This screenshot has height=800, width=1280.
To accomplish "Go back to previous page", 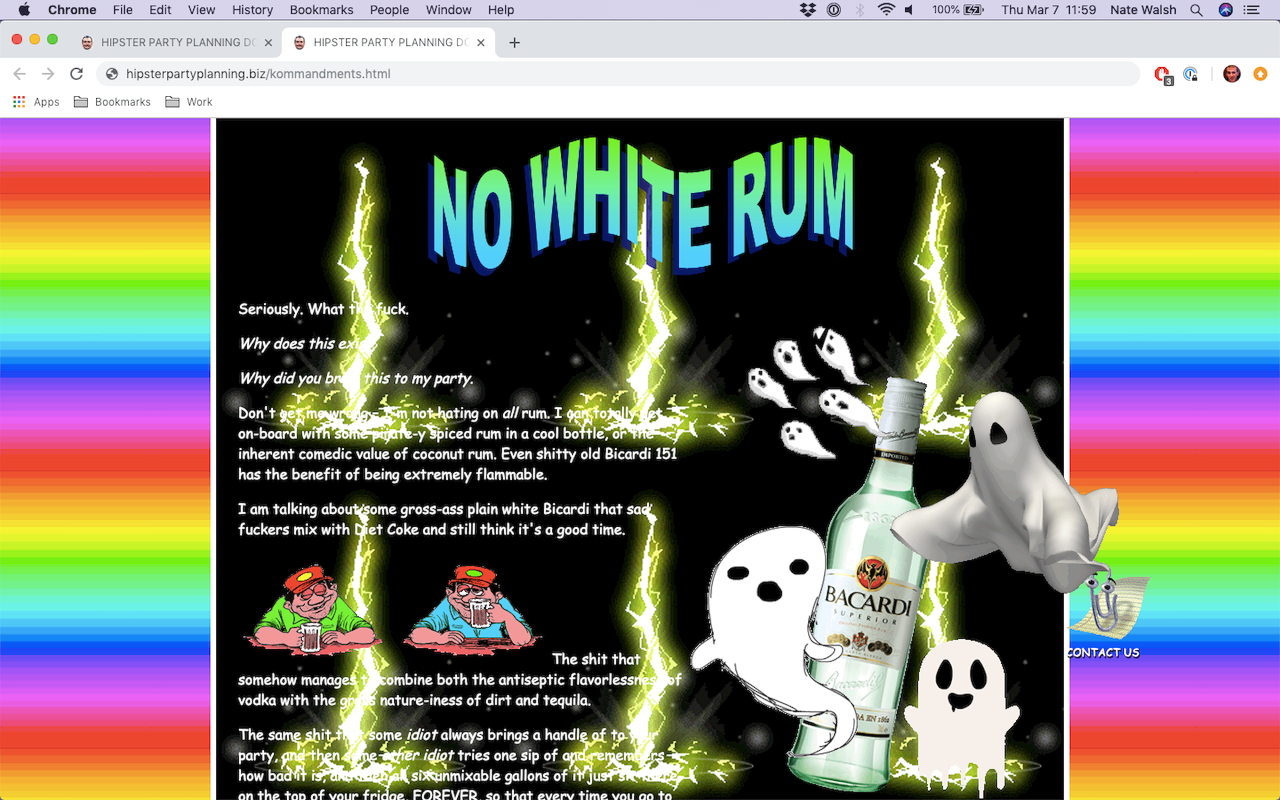I will click(x=19, y=74).
